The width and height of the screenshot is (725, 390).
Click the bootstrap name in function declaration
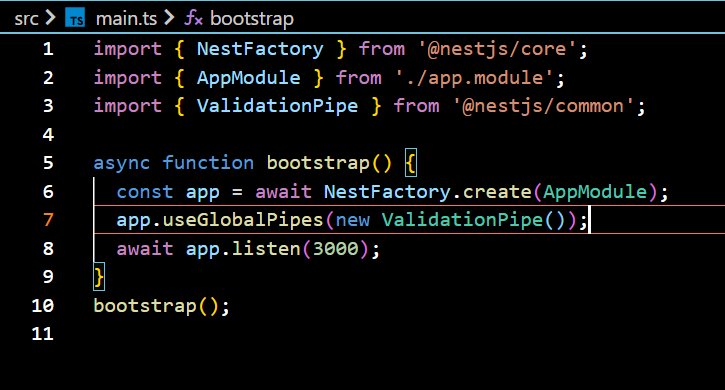(318, 163)
